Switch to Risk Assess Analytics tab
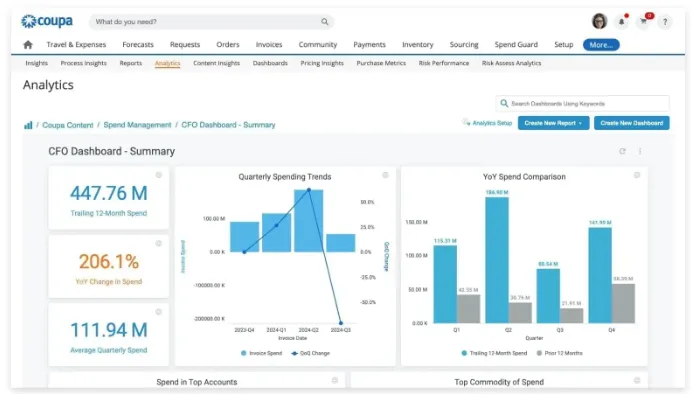The image size is (697, 394). click(x=512, y=63)
